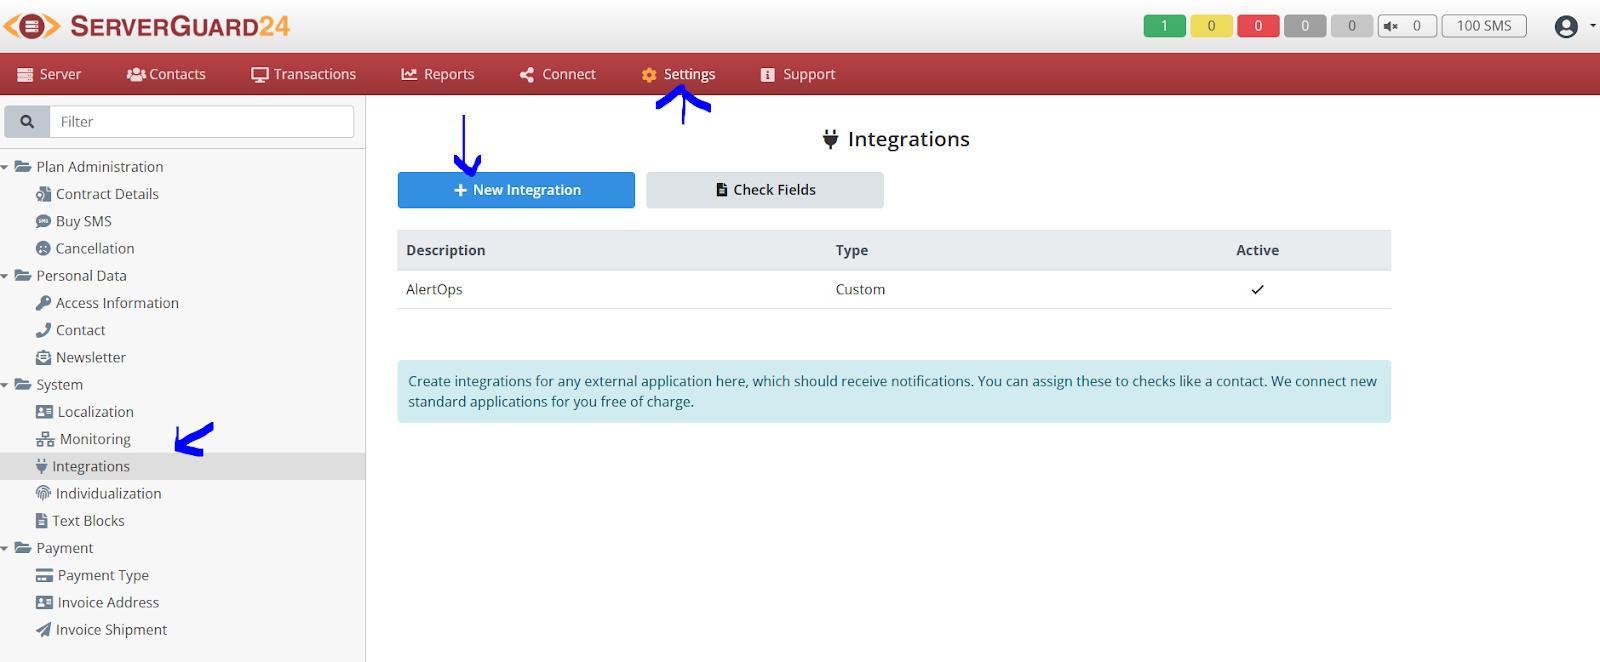The width and height of the screenshot is (1600, 662).
Task: Collapse the Payment folder
Action: tap(6, 548)
